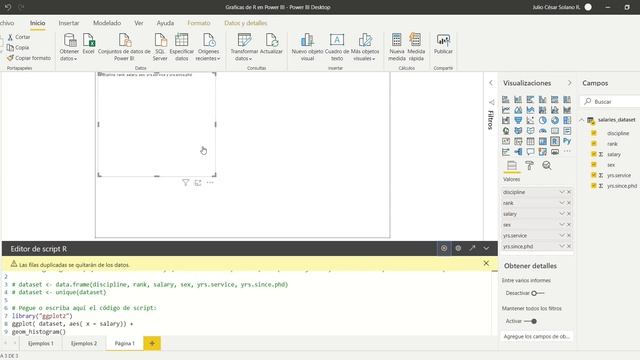This screenshot has width=640, height=360.
Task: Select the funnel visual icon
Action: pyautogui.click(x=518, y=120)
